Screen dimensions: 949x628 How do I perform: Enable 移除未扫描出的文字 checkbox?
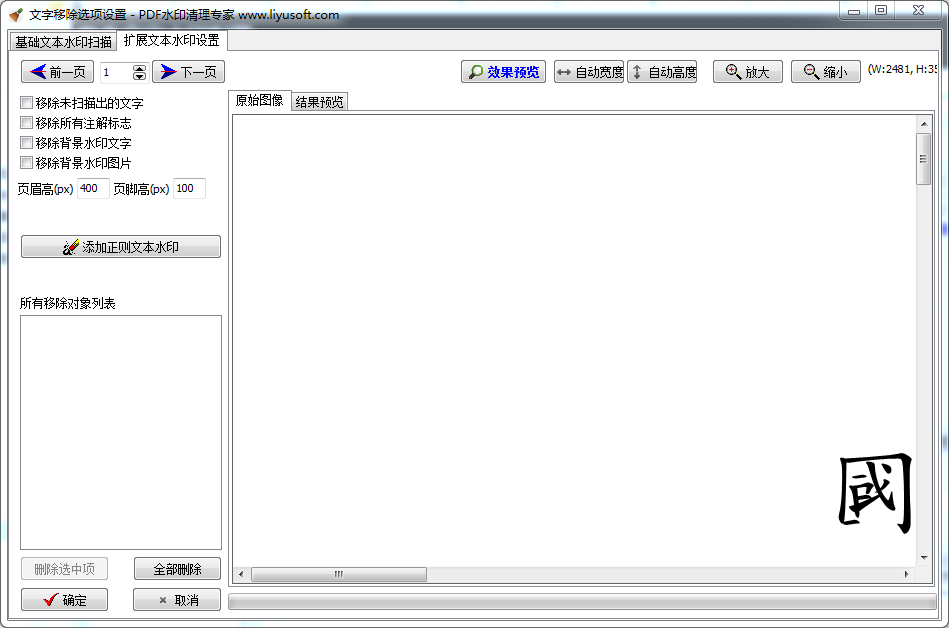click(26, 102)
